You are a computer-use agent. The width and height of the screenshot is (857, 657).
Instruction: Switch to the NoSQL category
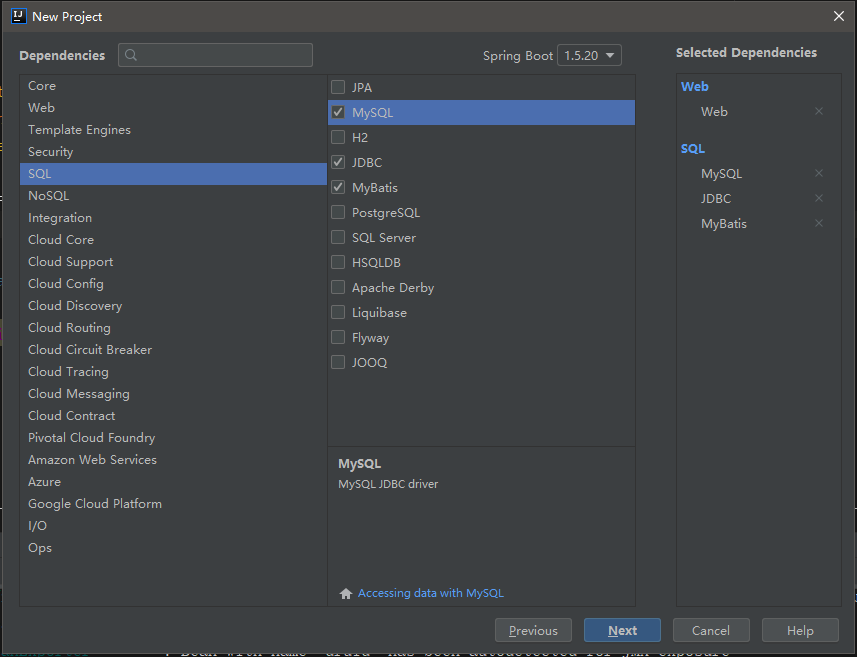pos(173,196)
